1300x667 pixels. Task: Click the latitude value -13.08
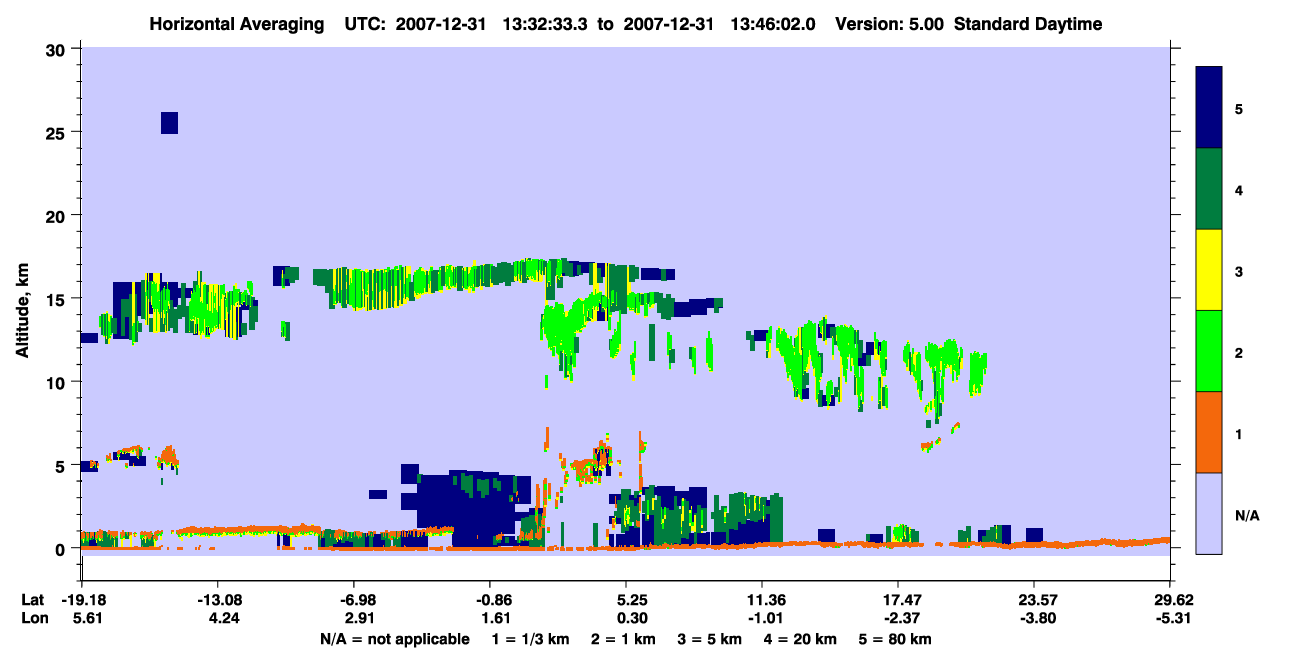217,600
